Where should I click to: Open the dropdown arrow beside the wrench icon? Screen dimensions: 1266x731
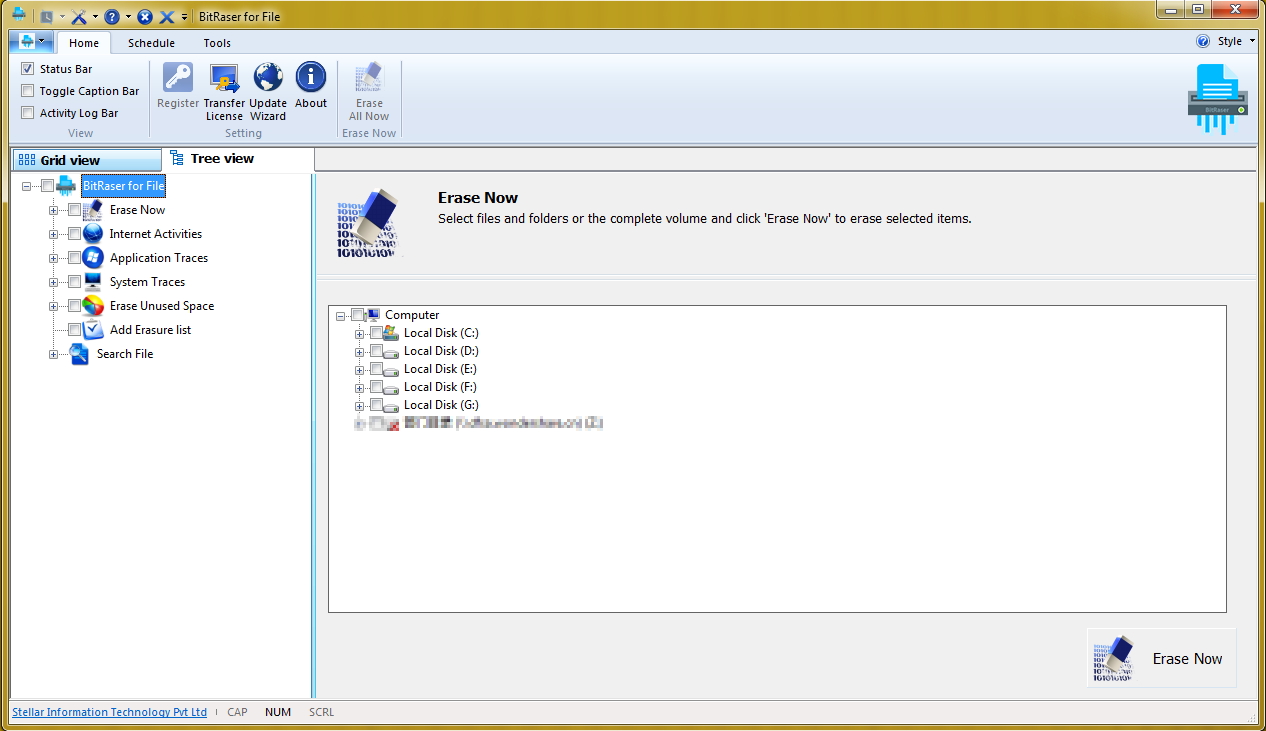(96, 17)
